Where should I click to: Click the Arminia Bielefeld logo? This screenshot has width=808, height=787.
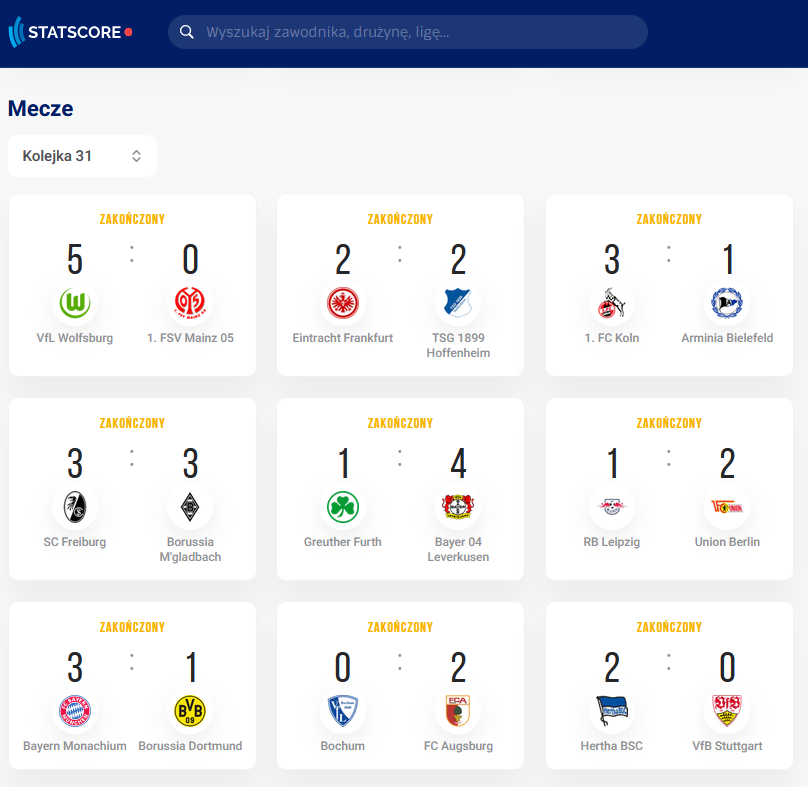[727, 303]
